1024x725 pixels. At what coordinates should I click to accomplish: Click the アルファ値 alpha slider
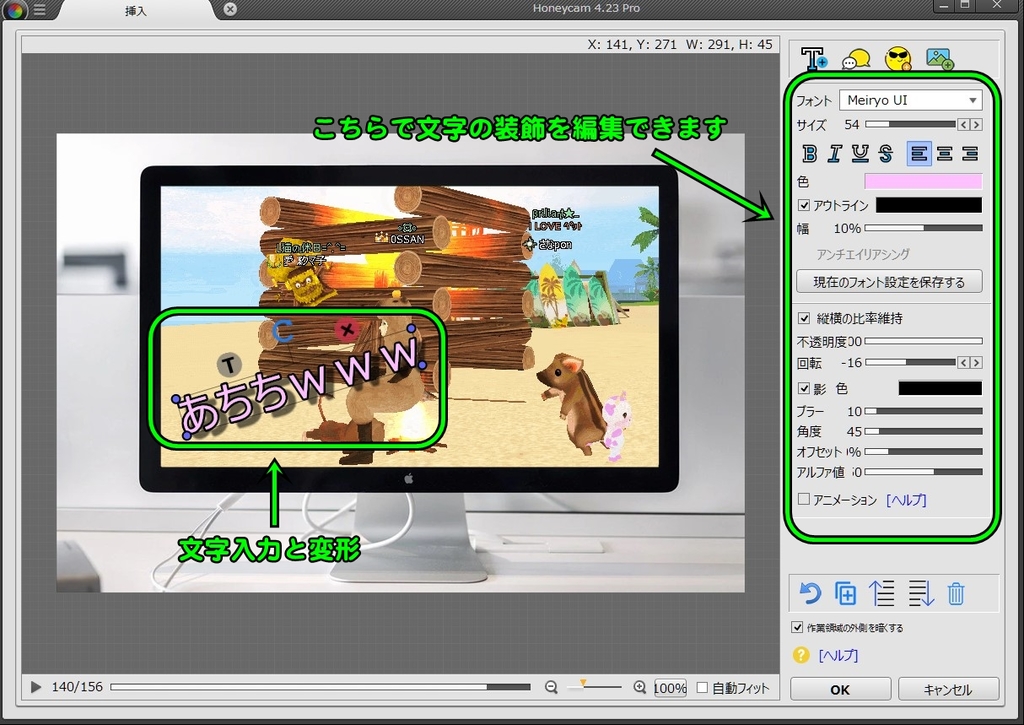(923, 472)
